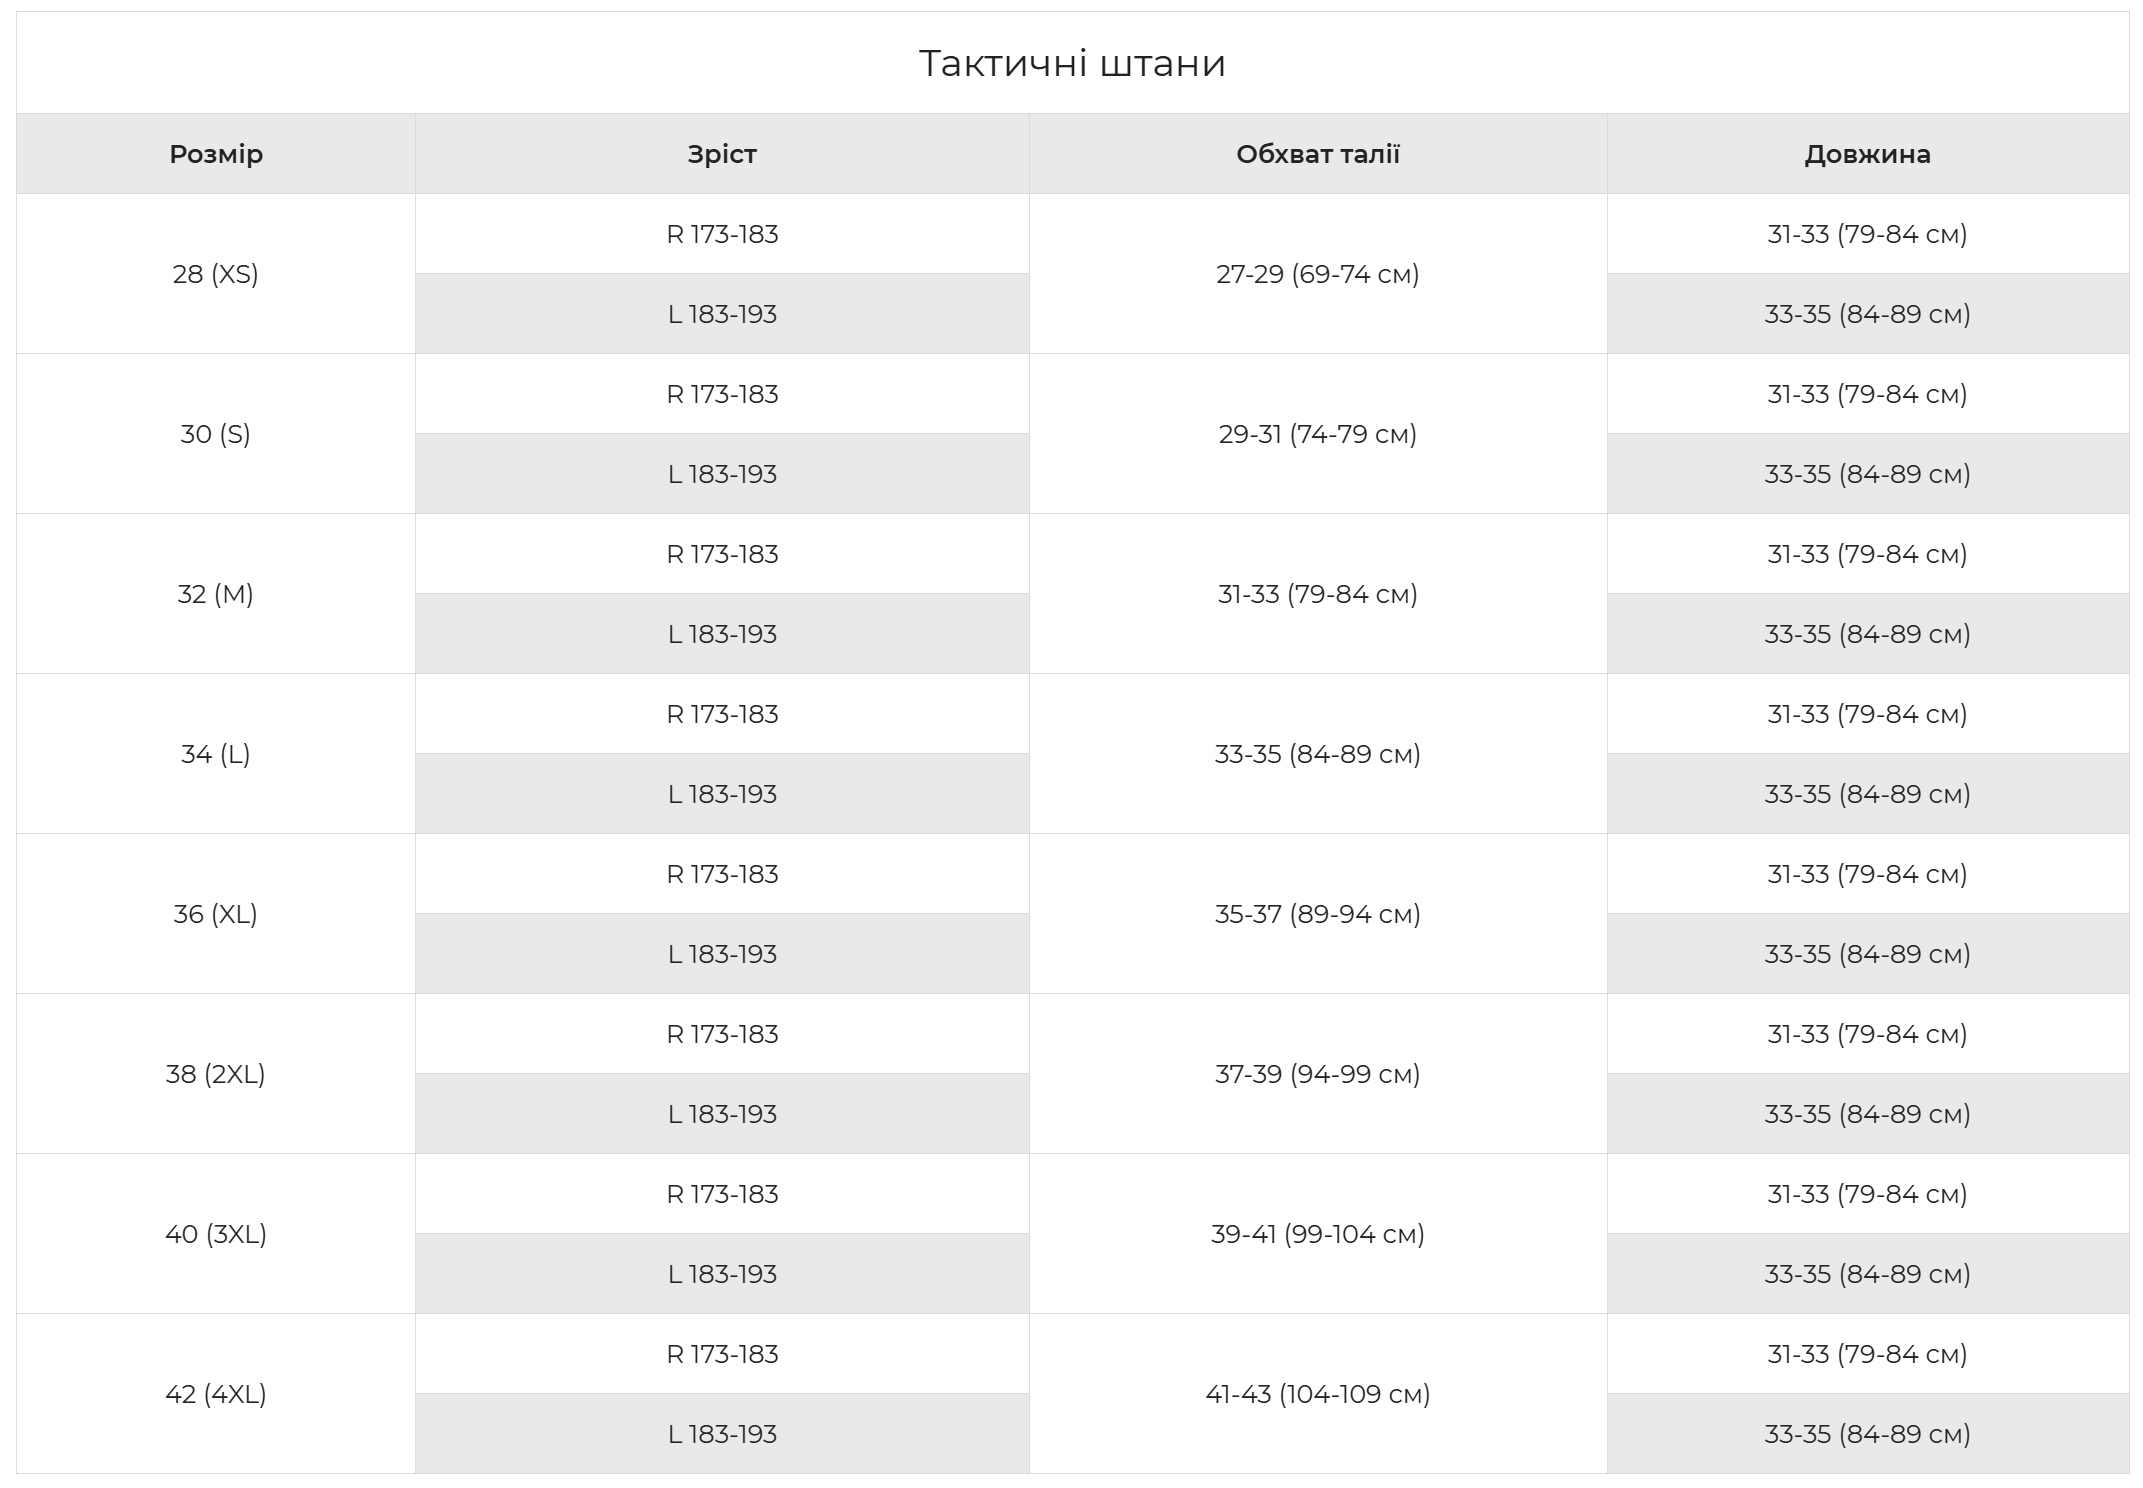Screen dimensions: 2143x1488
Task: Select waist value 39-41 (99-104 см)
Action: click(x=1318, y=1234)
